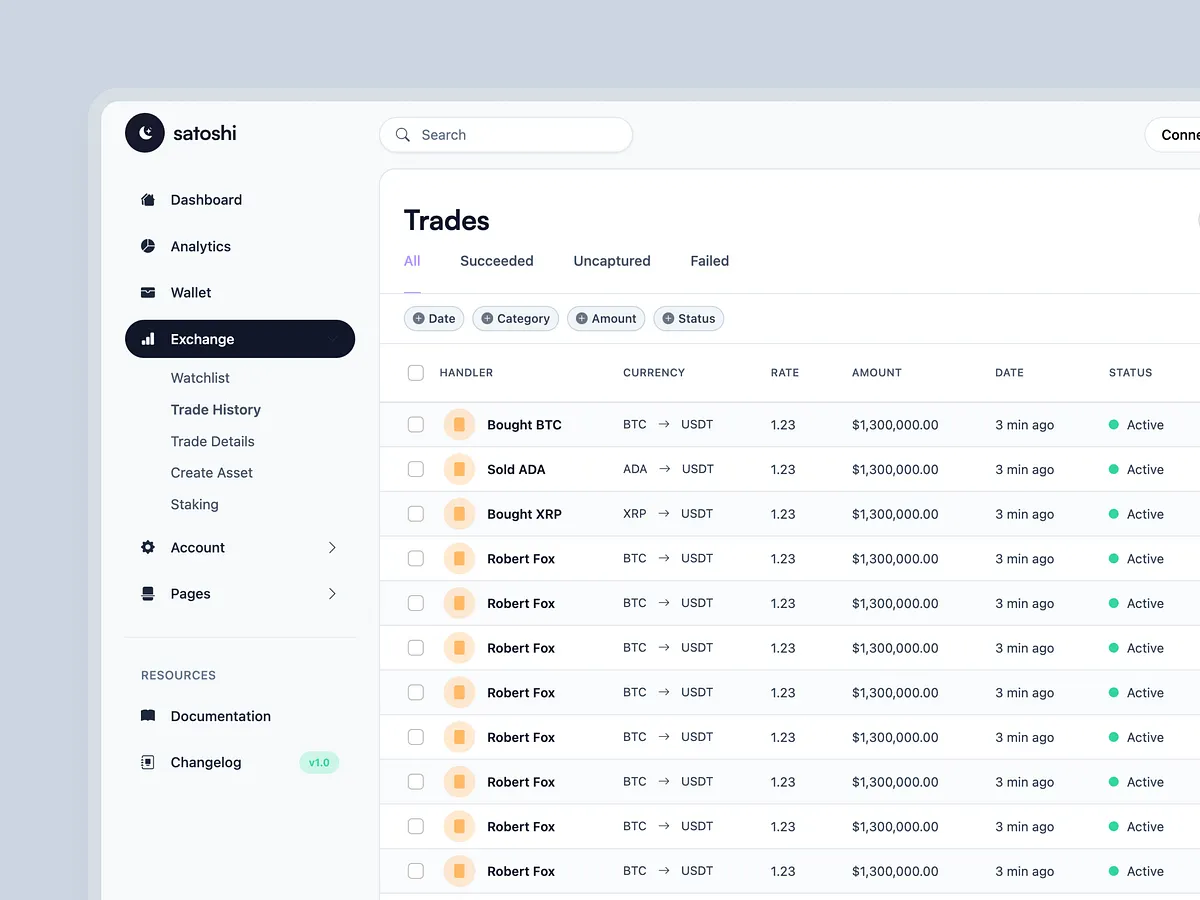Click the search magnifier icon
This screenshot has height=900, width=1200.
point(402,135)
